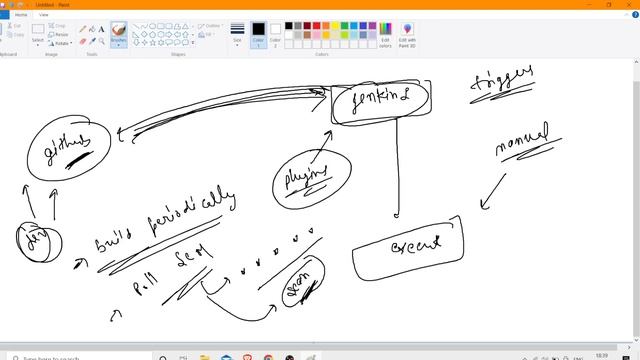The width and height of the screenshot is (640, 360).
Task: Open the Size line thickness dropdown
Action: pyautogui.click(x=237, y=35)
